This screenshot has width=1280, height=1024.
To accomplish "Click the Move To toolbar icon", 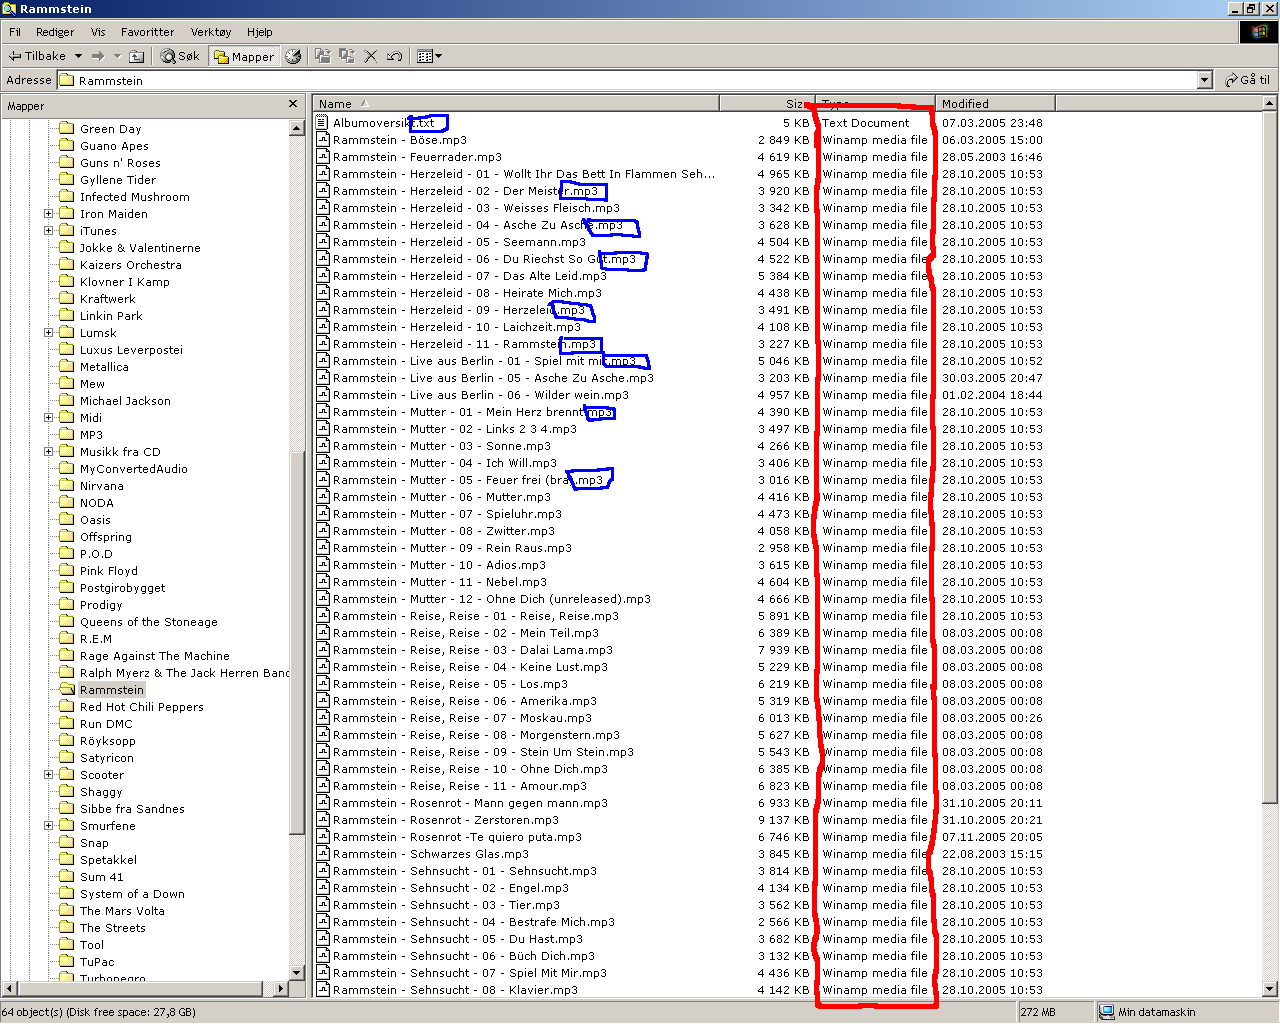I will 322,56.
